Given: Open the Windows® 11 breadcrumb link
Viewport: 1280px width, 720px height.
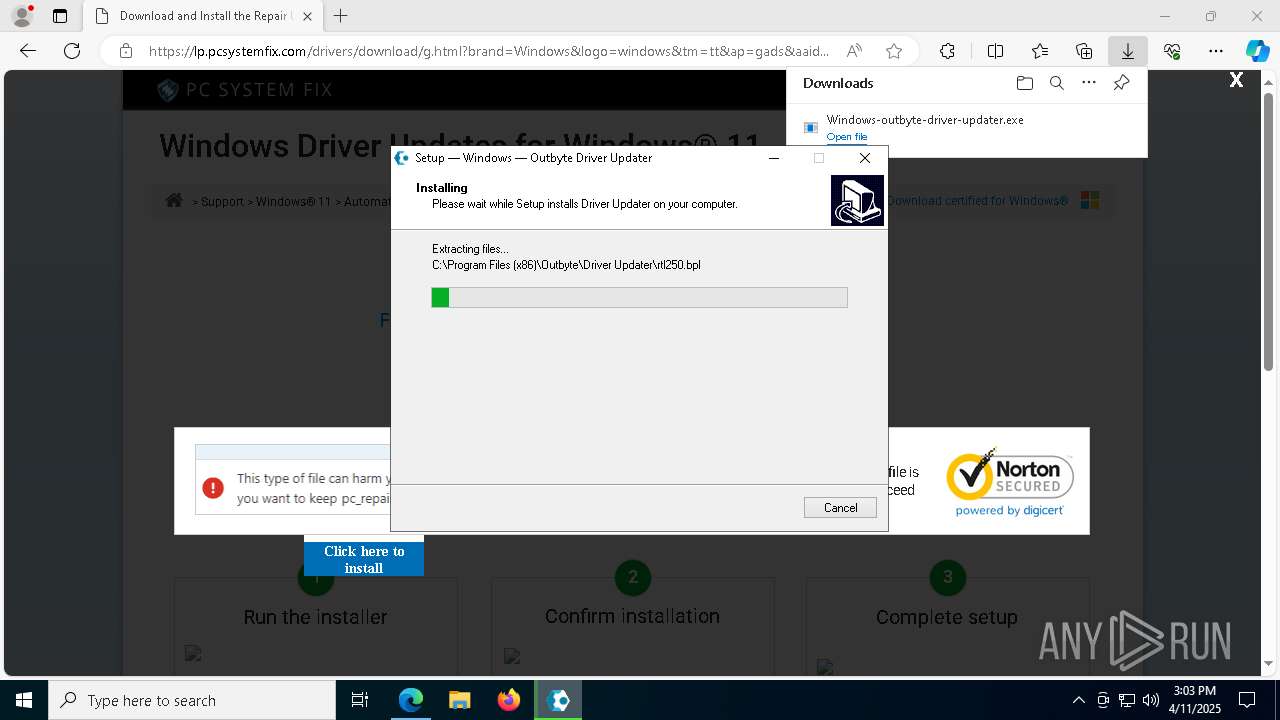Looking at the screenshot, I should coord(293,201).
